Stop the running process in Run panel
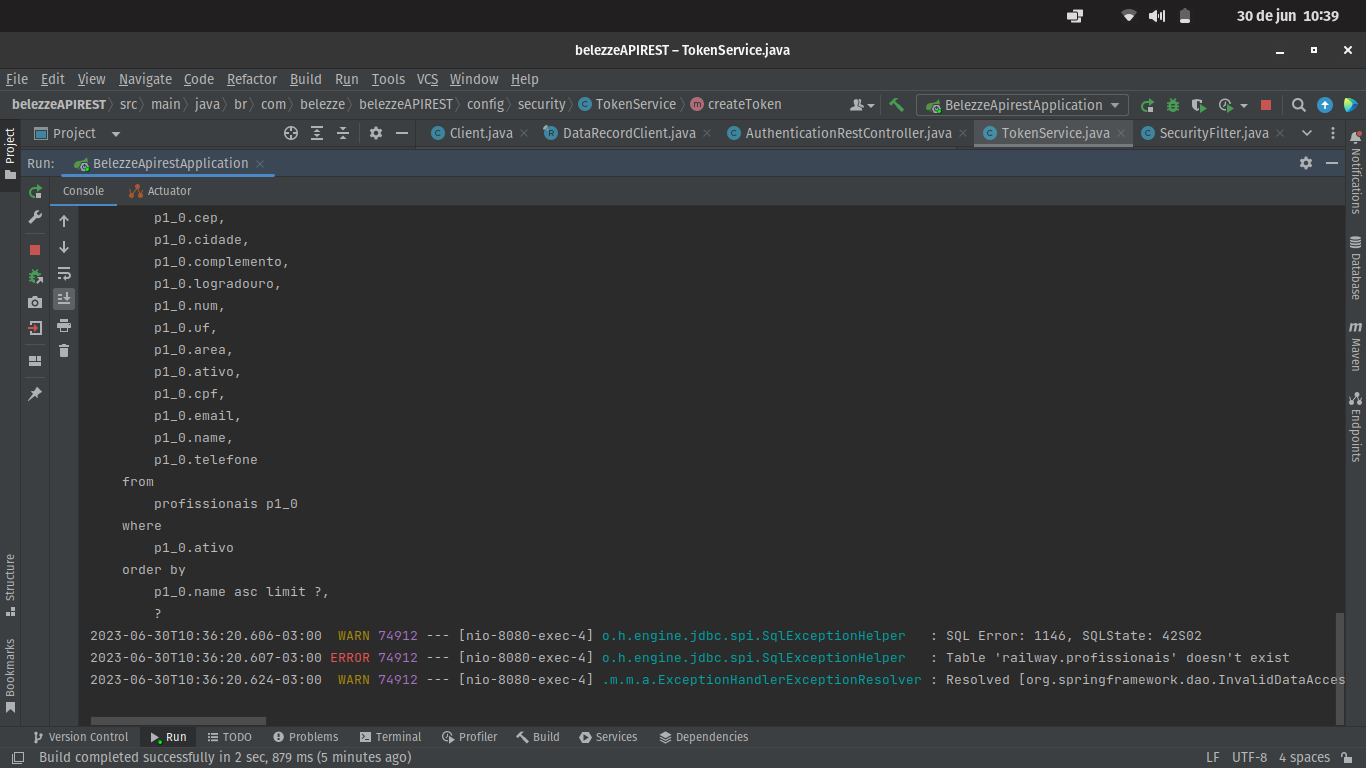The height and width of the screenshot is (768, 1366). pos(35,250)
